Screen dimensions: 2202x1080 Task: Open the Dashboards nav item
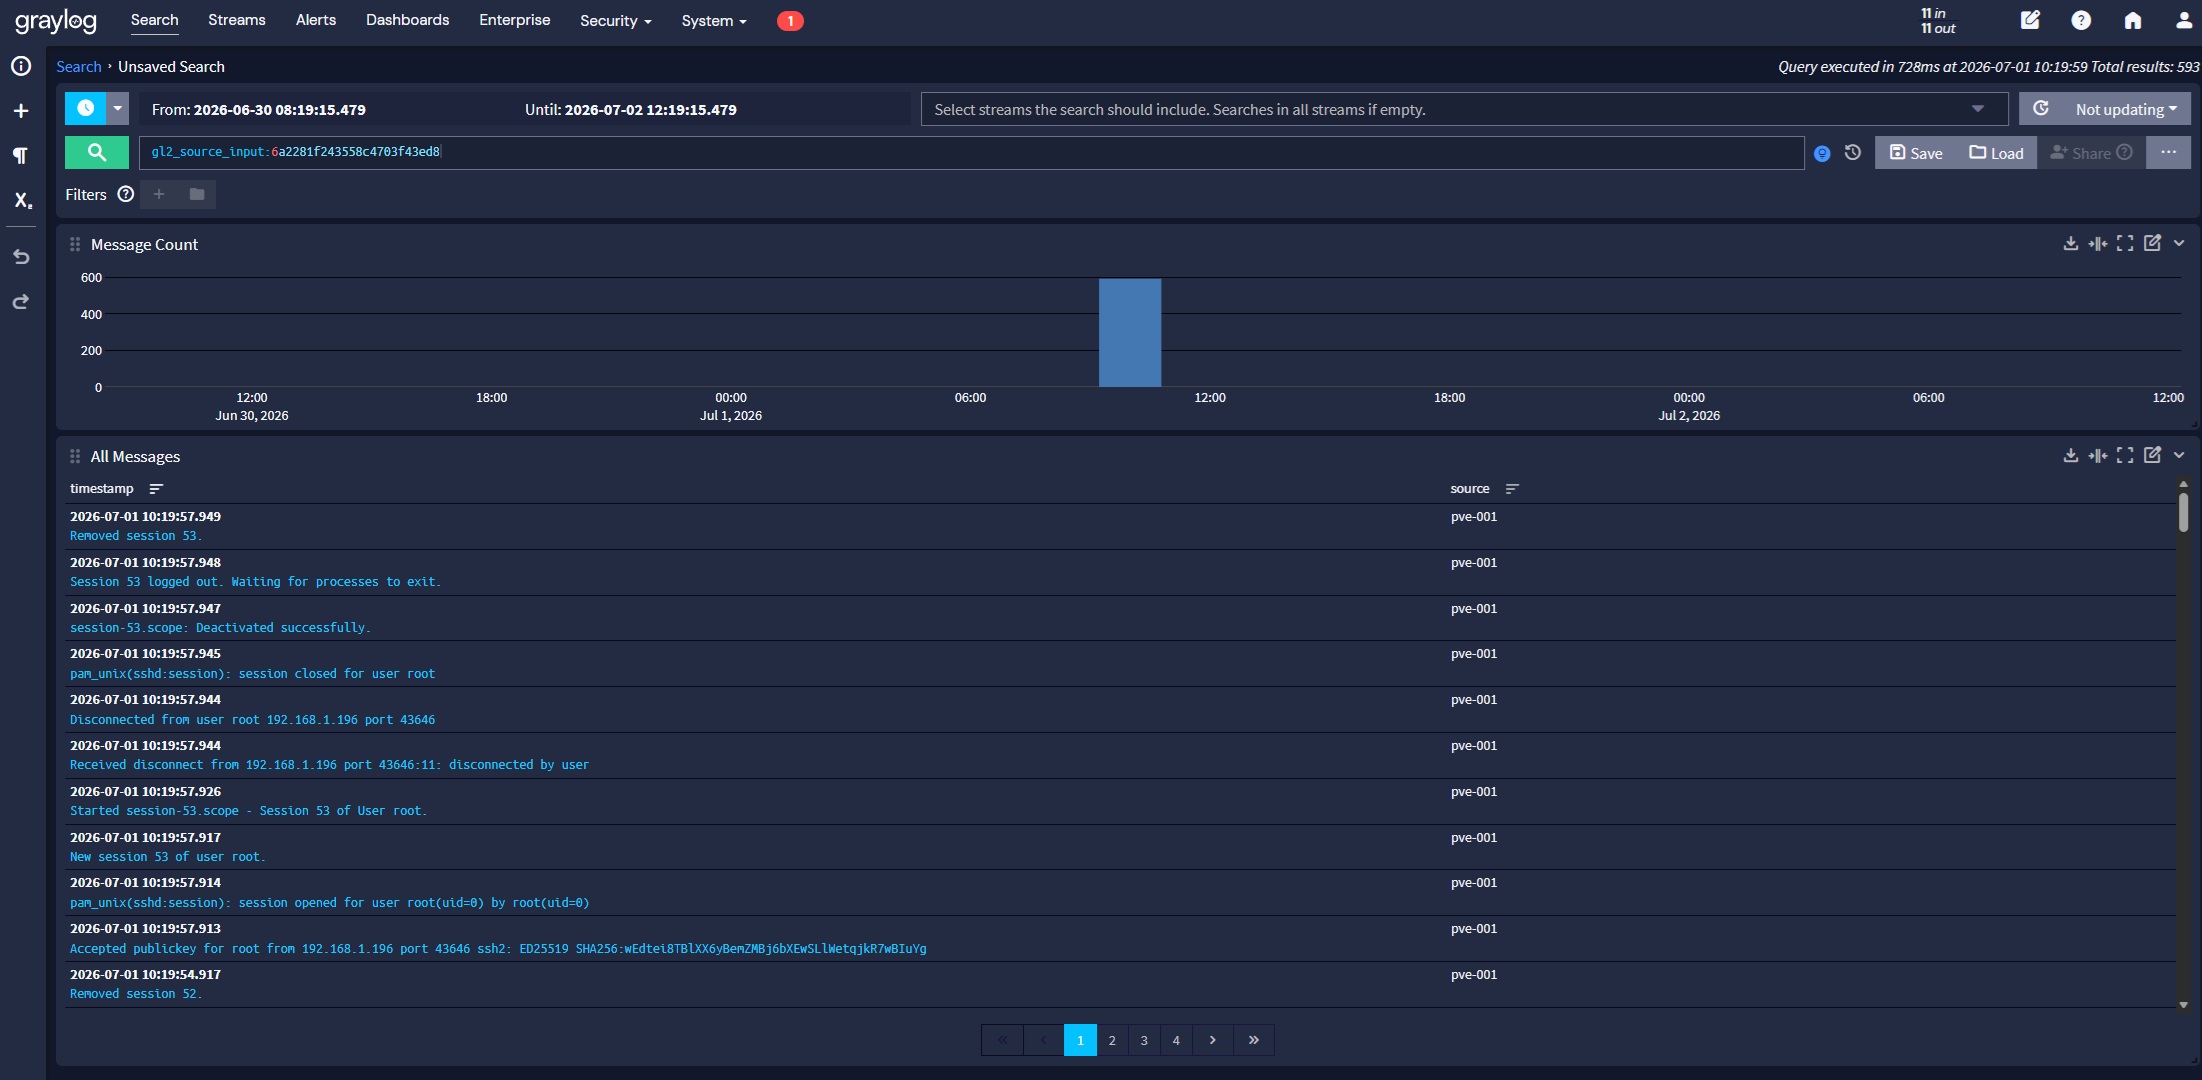click(407, 20)
